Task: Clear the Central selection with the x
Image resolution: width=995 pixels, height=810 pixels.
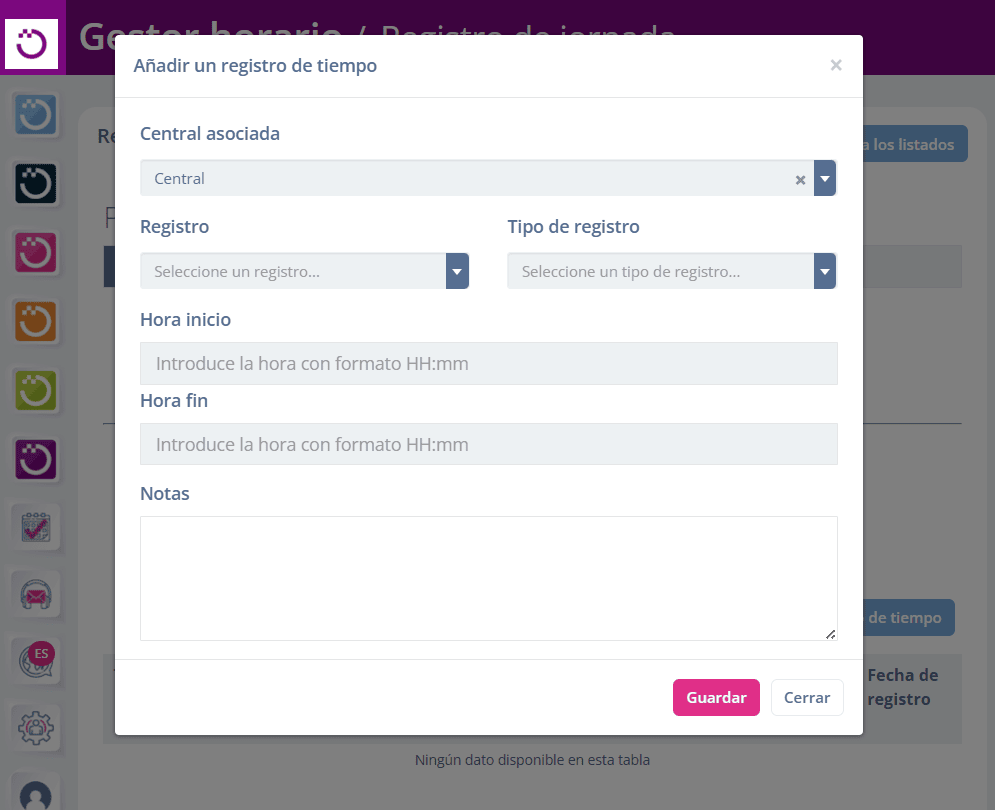Action: pos(800,180)
